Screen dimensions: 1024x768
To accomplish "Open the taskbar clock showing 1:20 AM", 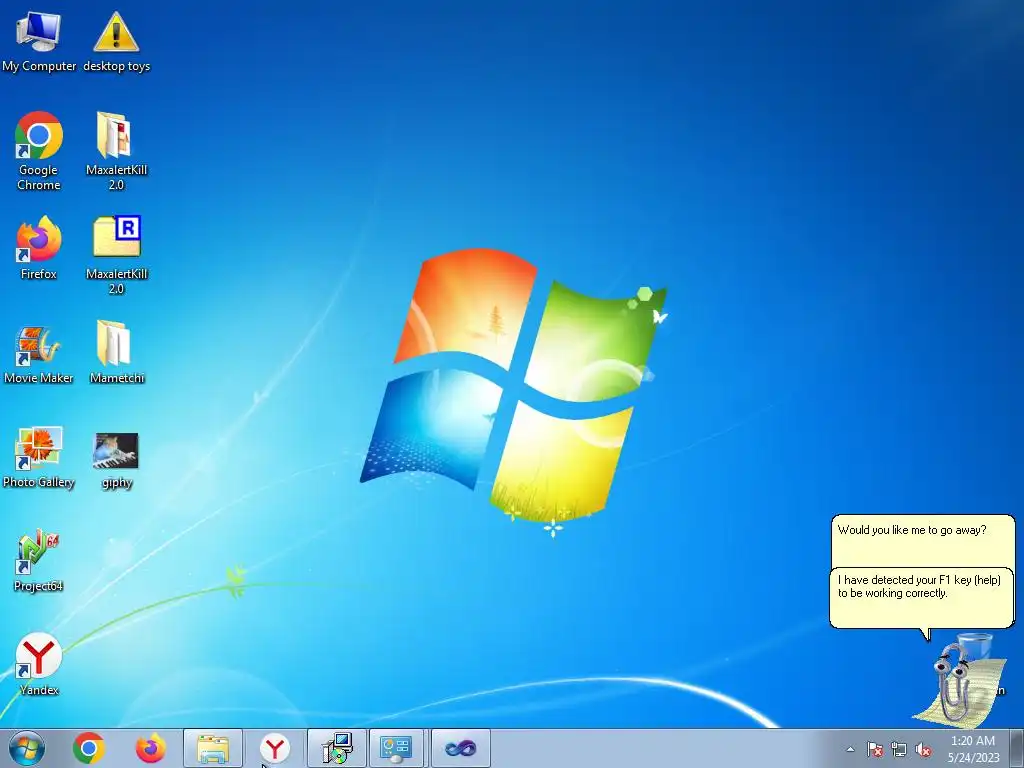I will 973,748.
